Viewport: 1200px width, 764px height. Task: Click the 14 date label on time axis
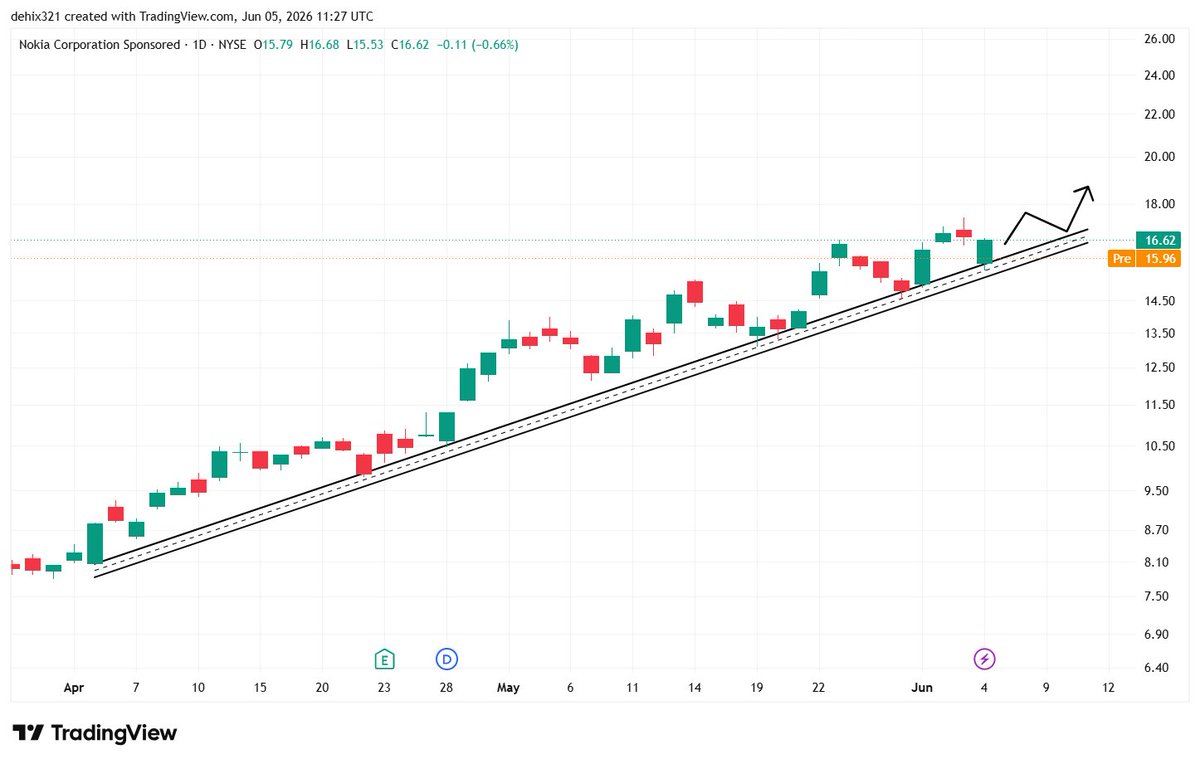coord(694,688)
